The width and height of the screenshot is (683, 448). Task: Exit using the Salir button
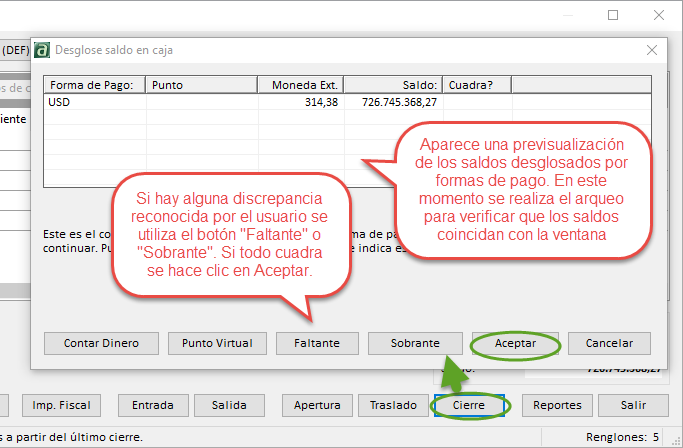click(632, 405)
